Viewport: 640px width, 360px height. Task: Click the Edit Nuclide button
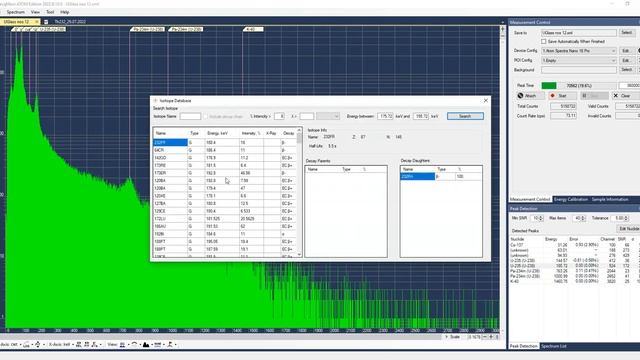pyautogui.click(x=628, y=229)
